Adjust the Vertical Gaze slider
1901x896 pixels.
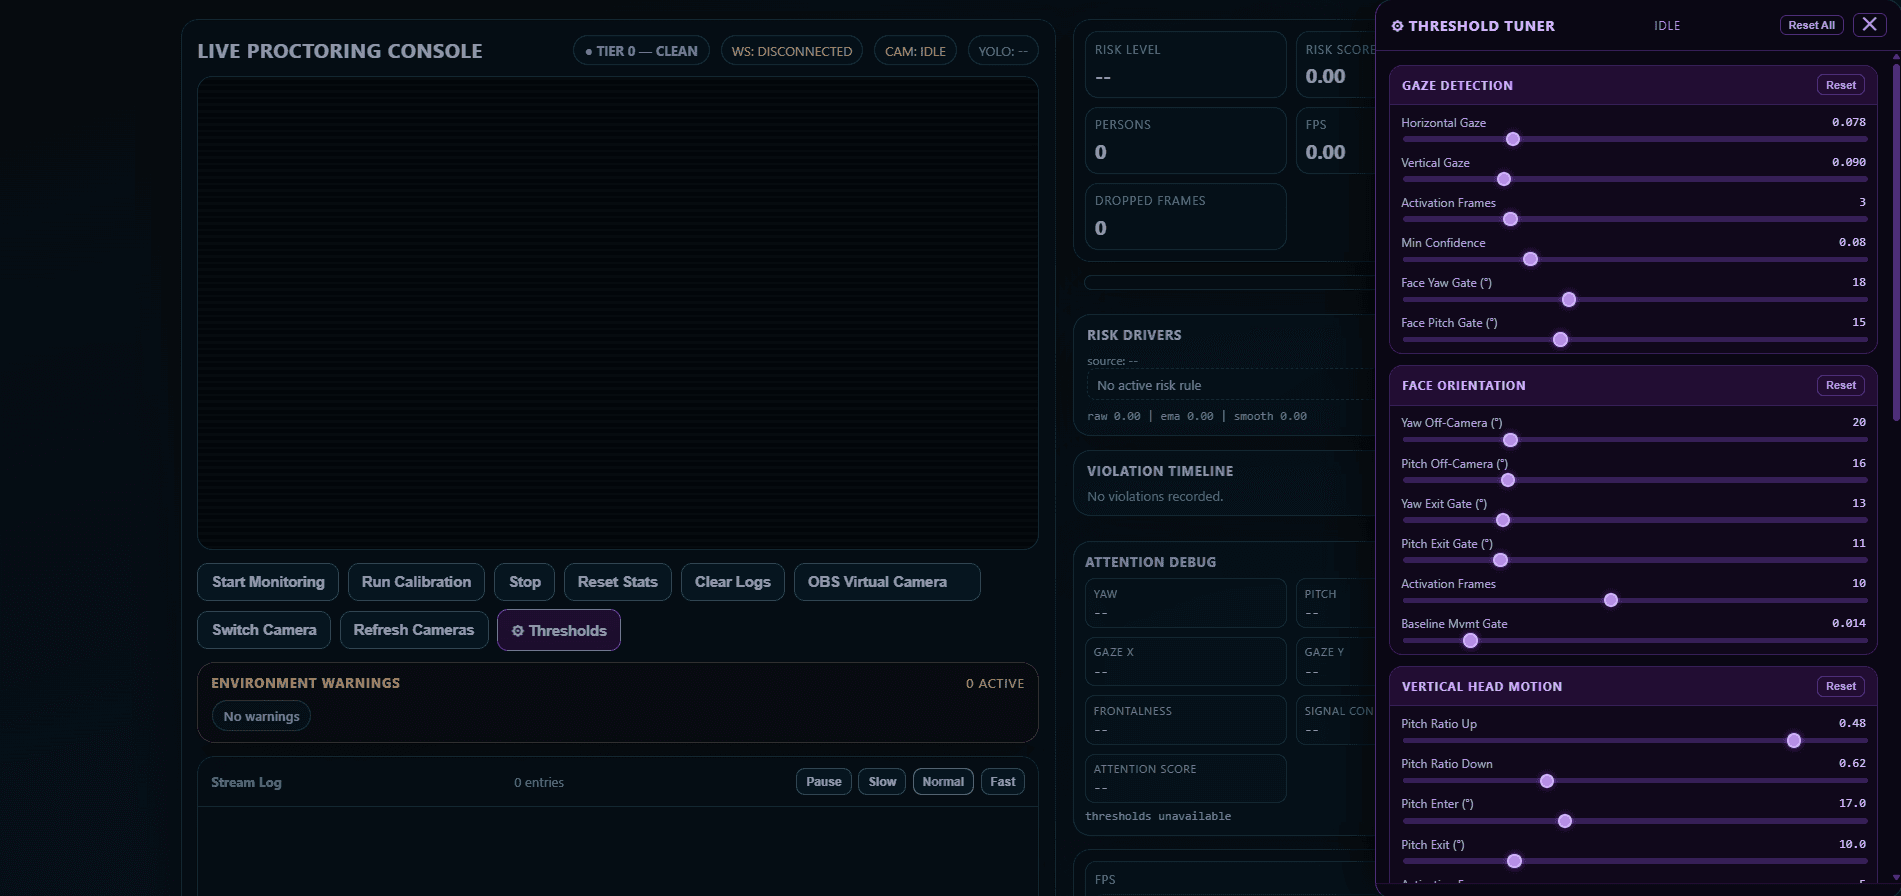(x=1635, y=179)
